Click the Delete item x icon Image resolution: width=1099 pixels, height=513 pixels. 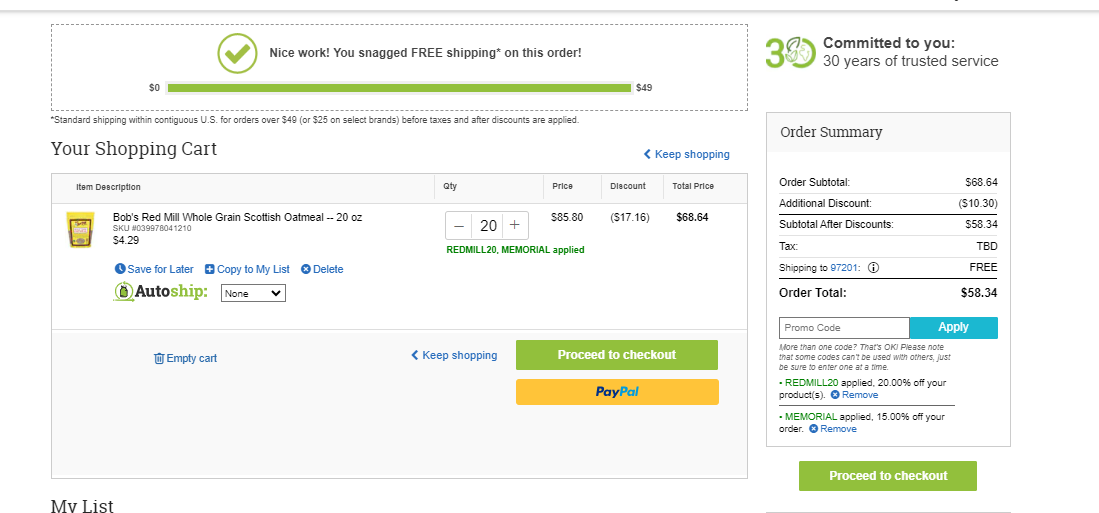point(306,269)
